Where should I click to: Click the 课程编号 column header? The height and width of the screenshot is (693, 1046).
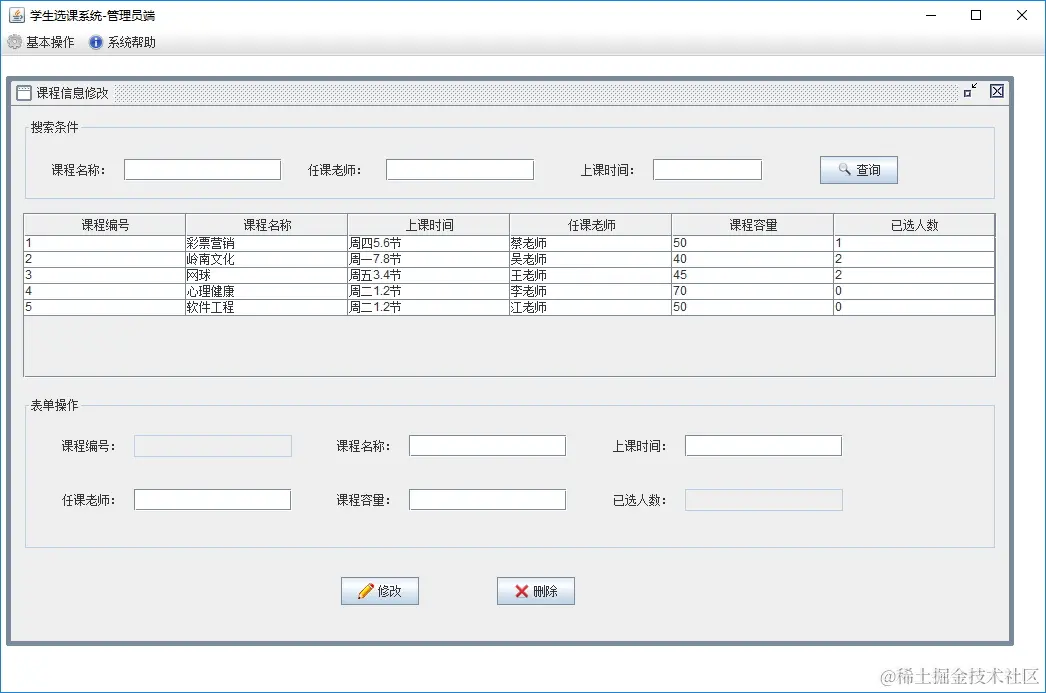click(x=105, y=225)
